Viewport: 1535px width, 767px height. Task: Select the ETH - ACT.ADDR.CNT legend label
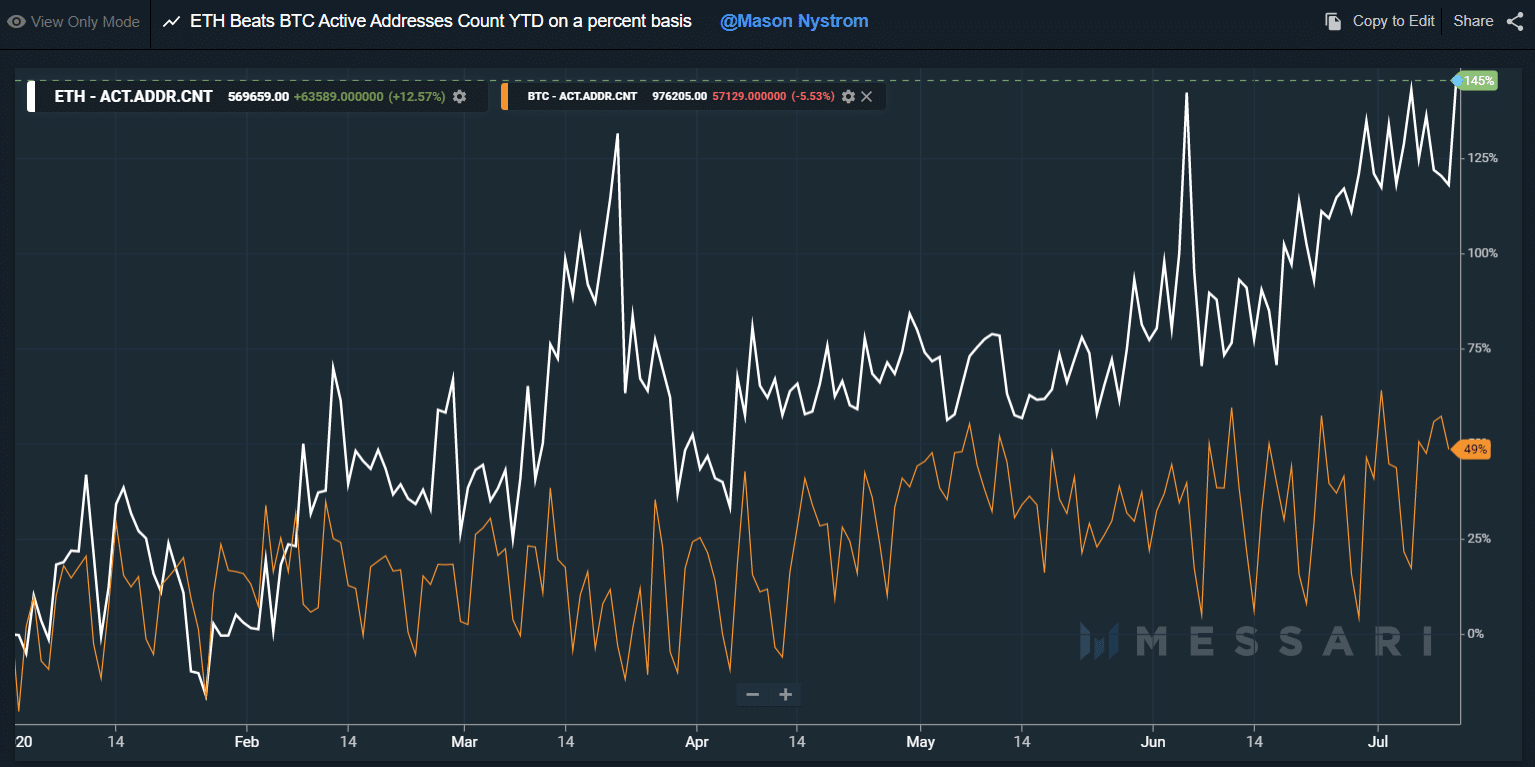[134, 97]
